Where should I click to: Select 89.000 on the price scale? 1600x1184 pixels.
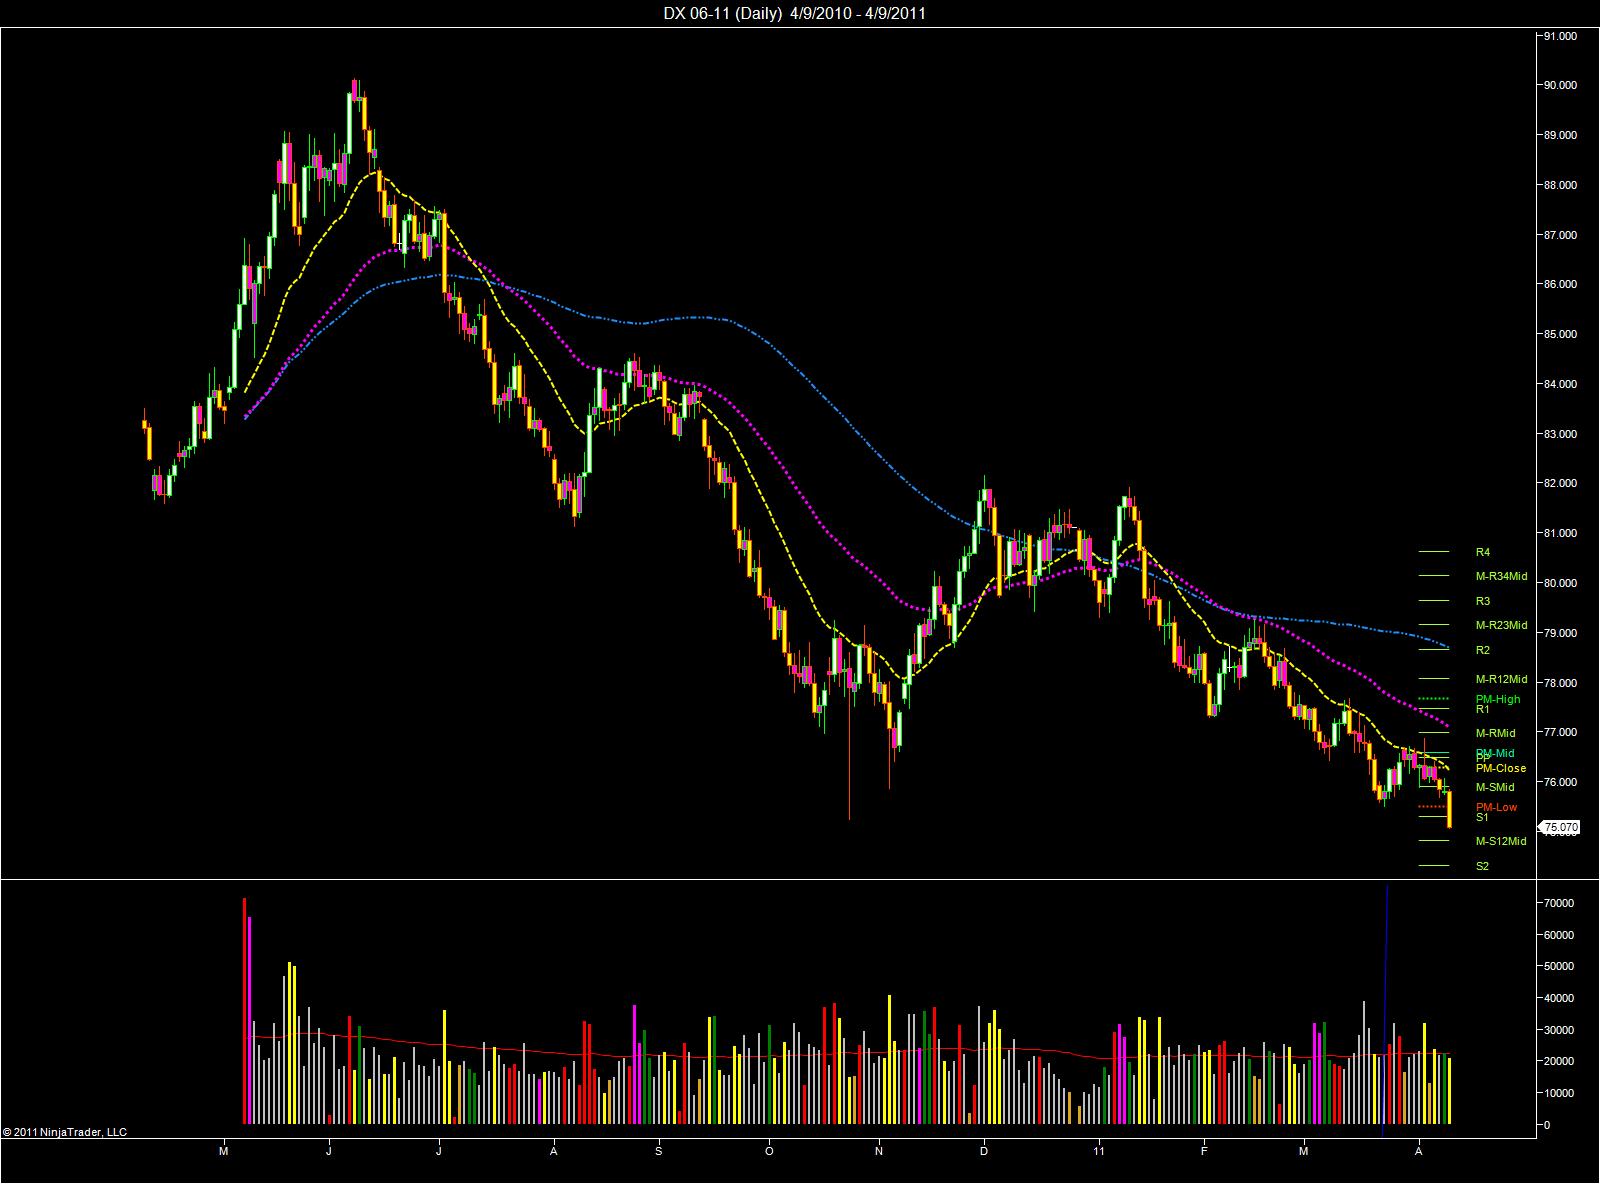tap(1561, 135)
